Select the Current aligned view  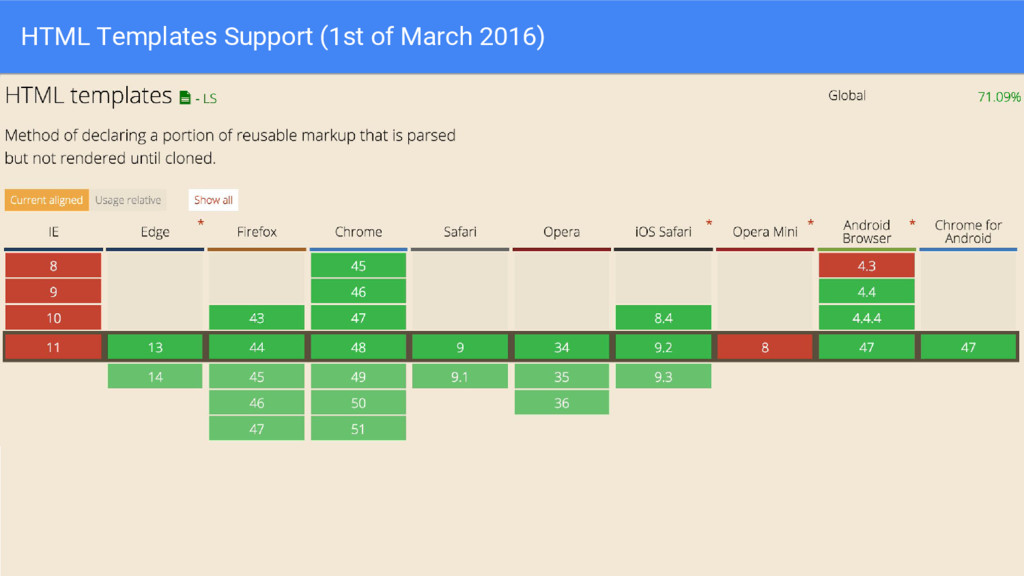click(46, 200)
